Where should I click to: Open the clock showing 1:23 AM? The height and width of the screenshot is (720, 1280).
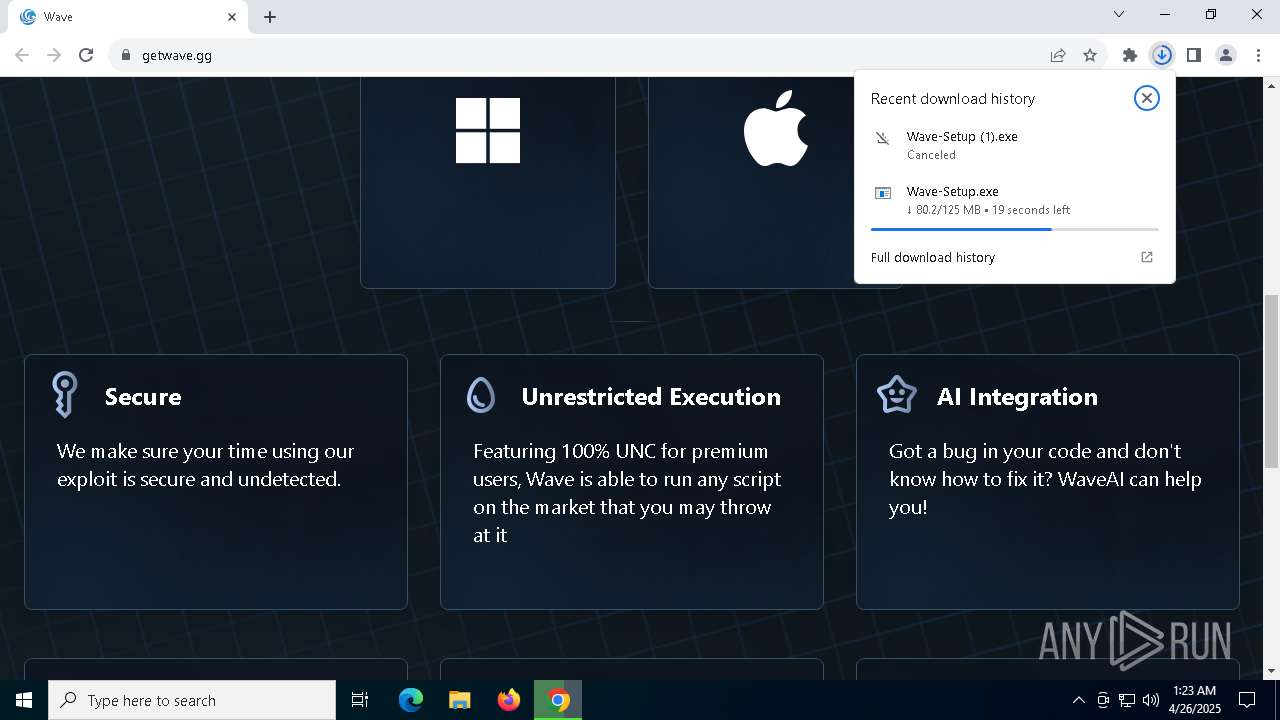click(x=1194, y=700)
